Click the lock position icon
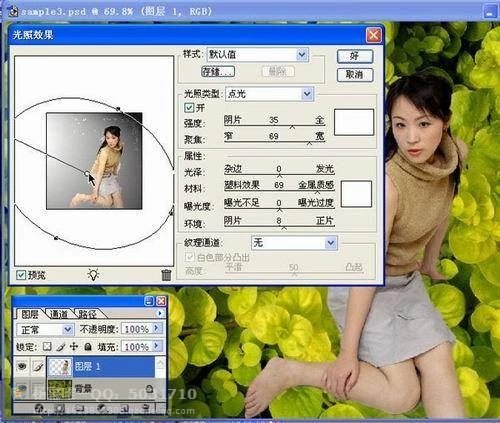The height and width of the screenshot is (423, 500). pyautogui.click(x=74, y=347)
